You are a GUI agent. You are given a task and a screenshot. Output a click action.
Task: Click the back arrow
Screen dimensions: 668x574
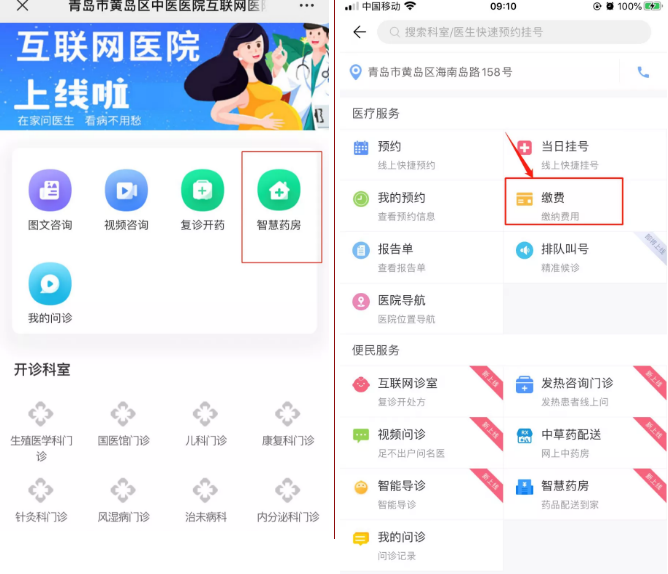[x=360, y=32]
